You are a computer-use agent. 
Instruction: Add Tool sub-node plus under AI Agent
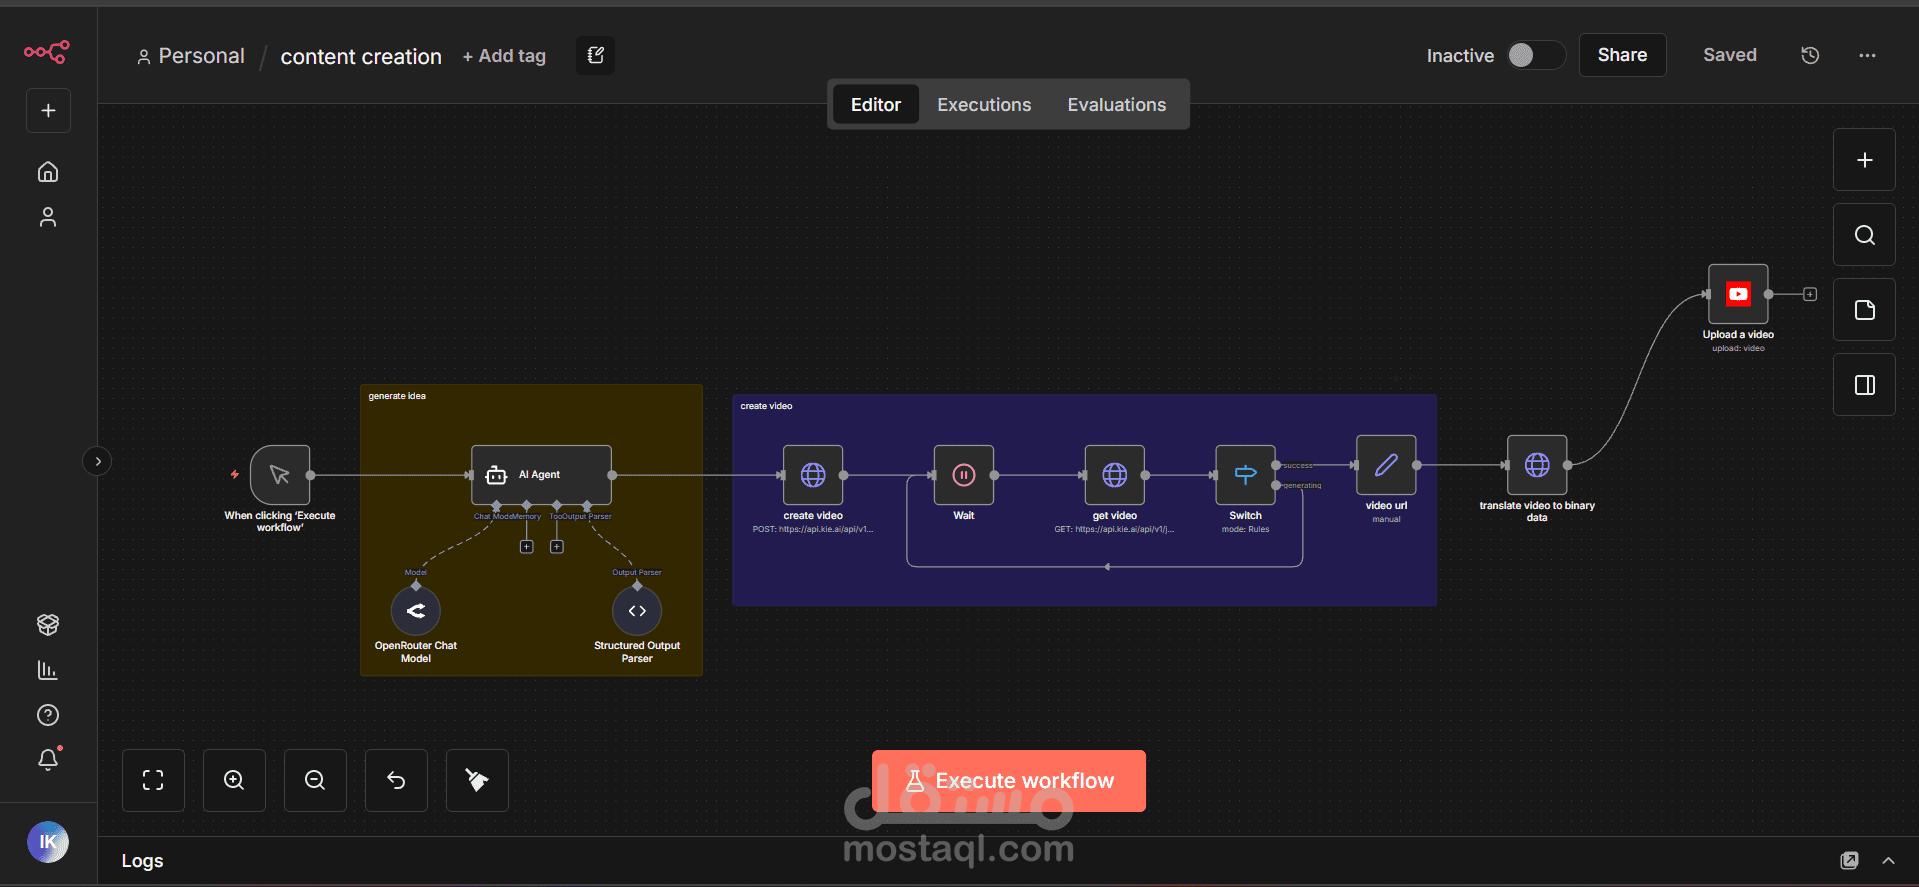[557, 547]
